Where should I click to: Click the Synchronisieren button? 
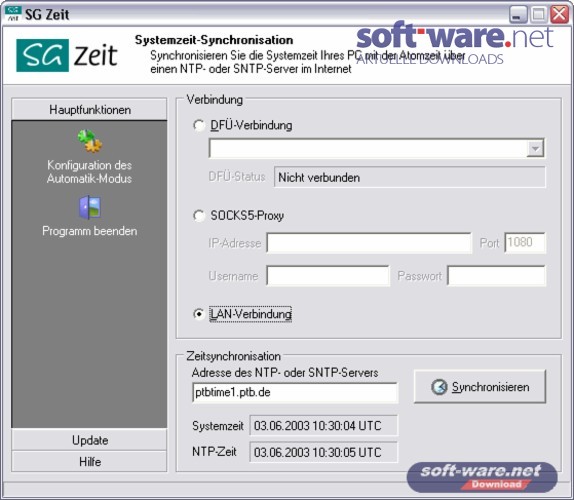tap(480, 387)
